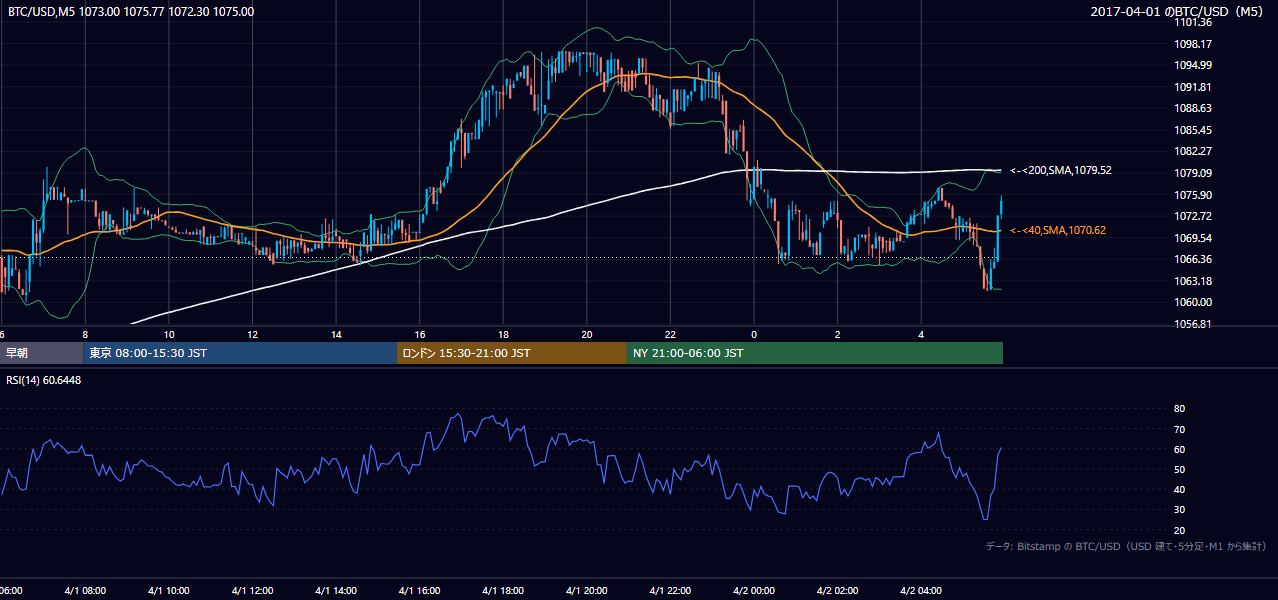Screen dimensions: 1278x600
Task: Click price axis value 1069.54
Action: tap(1194, 238)
